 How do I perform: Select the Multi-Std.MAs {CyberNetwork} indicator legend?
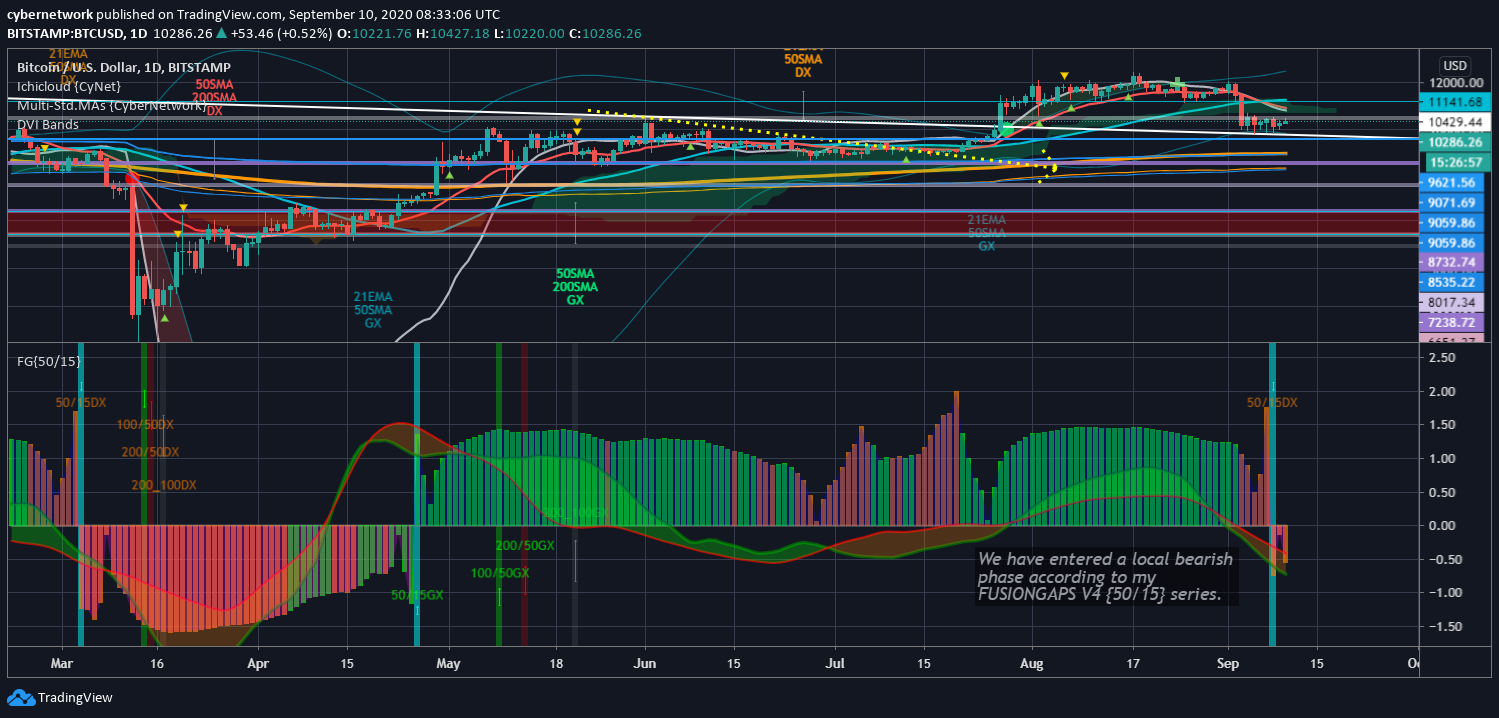click(x=110, y=105)
